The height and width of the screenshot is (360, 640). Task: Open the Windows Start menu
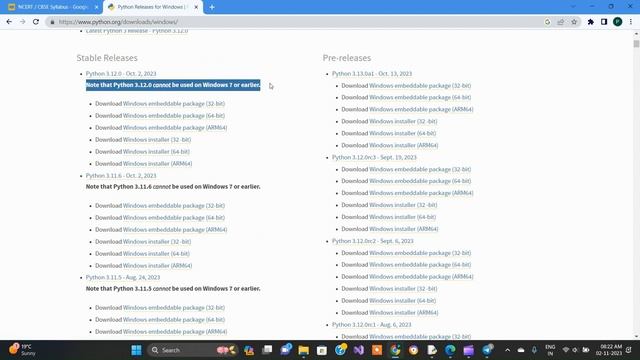(136, 350)
